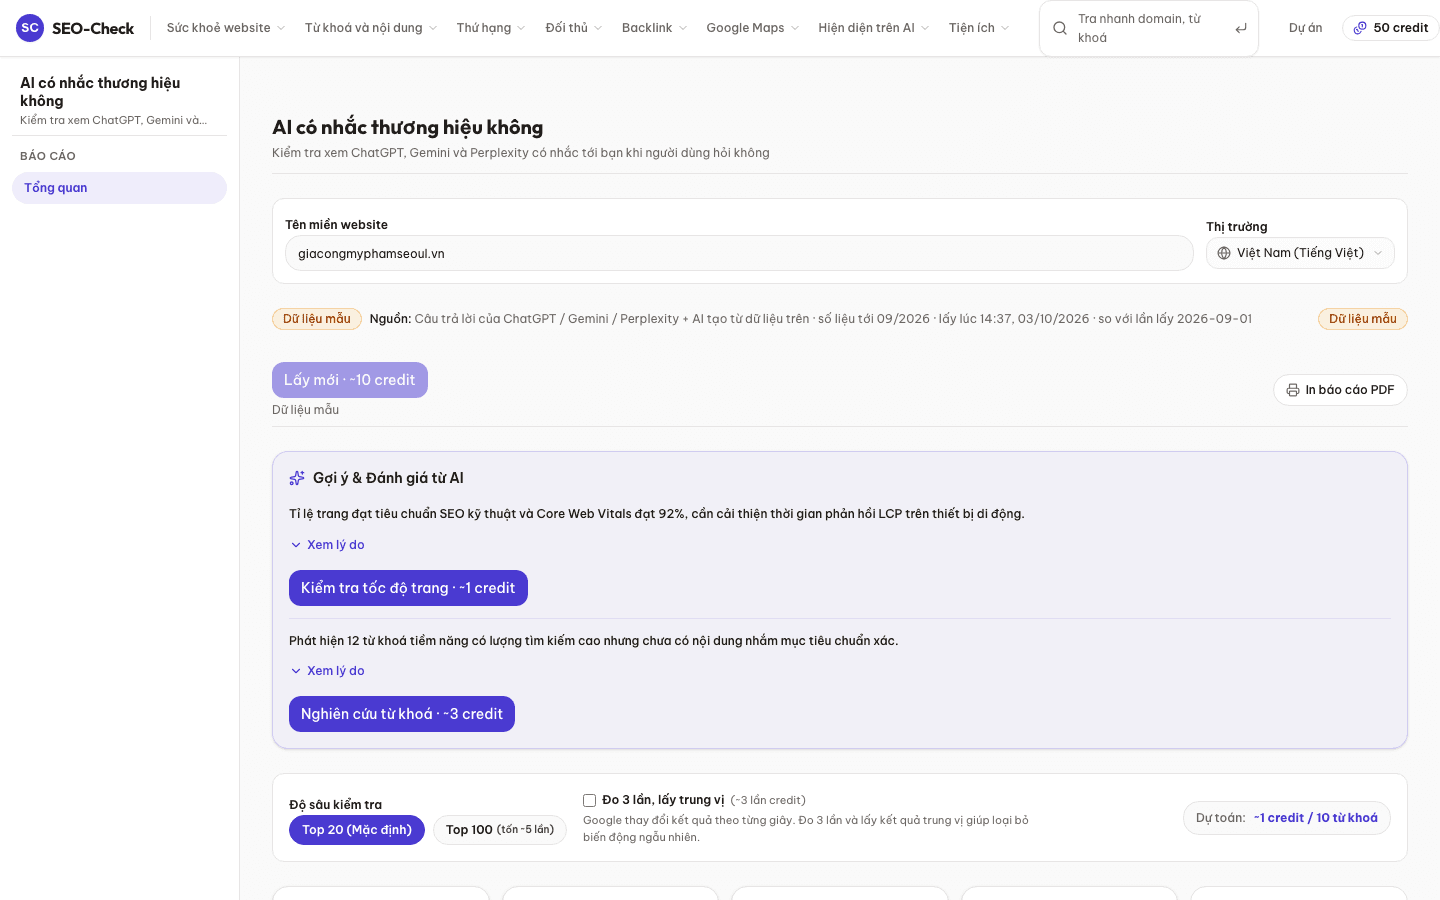Click Kiểm tra tốc độ trang button
This screenshot has width=1440, height=900.
pyautogui.click(x=408, y=588)
